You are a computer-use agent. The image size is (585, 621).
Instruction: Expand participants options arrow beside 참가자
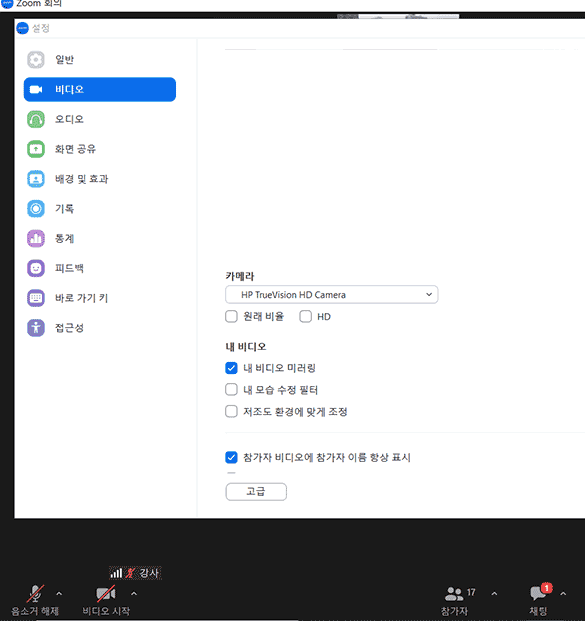494,594
